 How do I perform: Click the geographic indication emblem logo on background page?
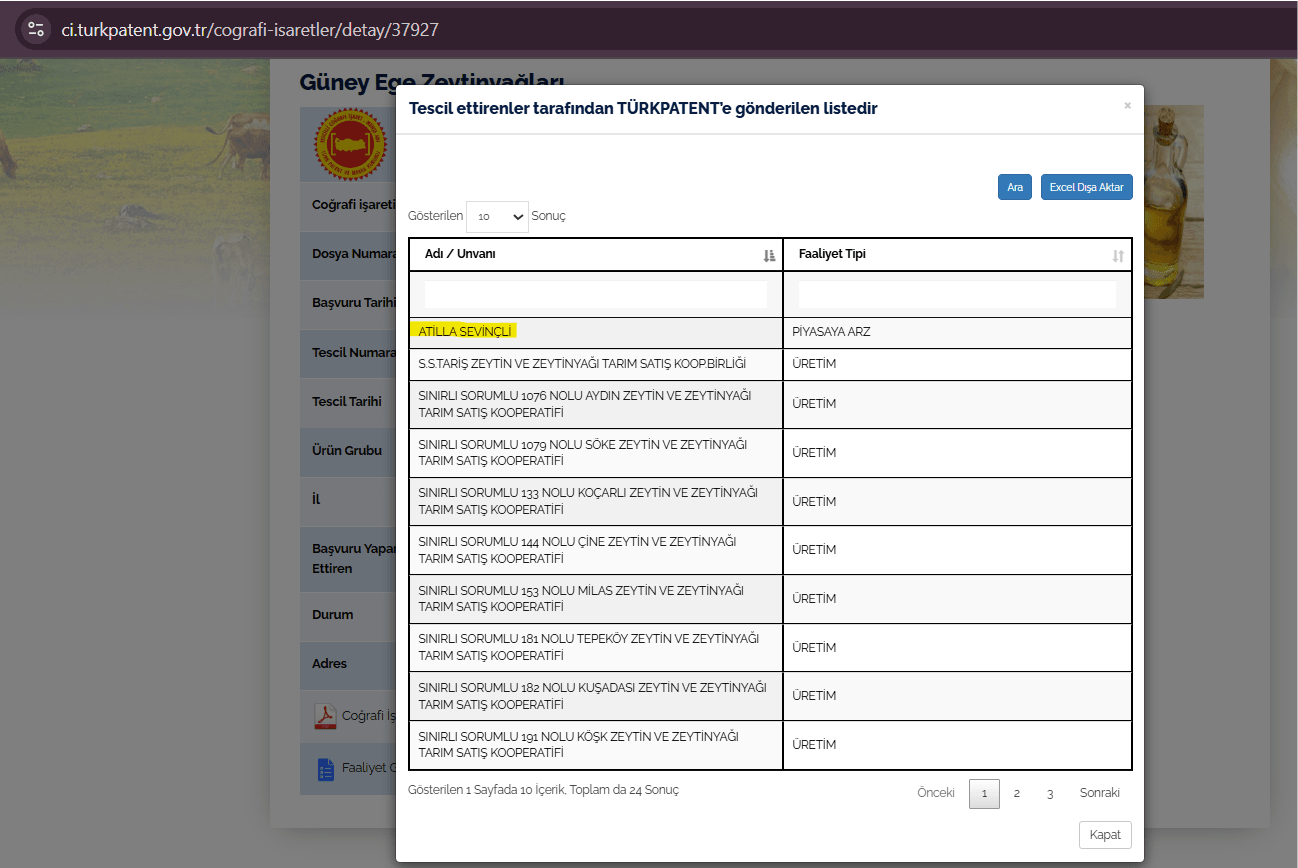(x=350, y=145)
